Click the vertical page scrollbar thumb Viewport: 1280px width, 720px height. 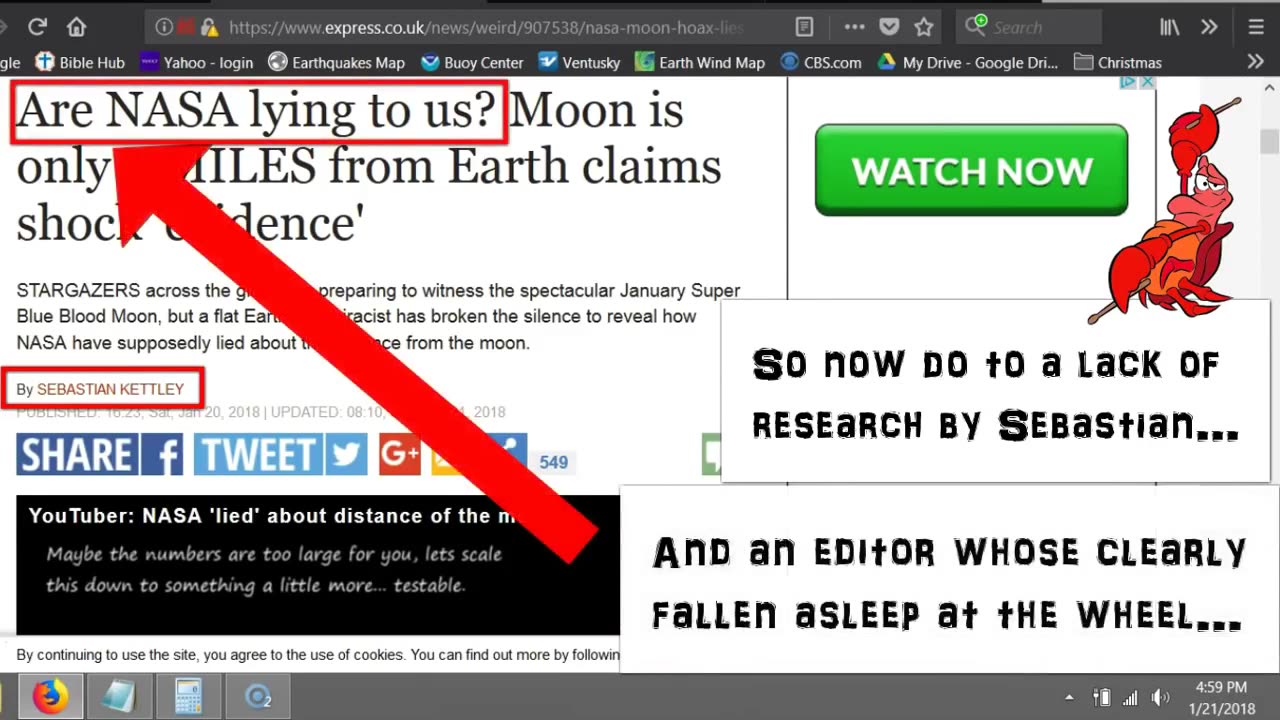[1269, 142]
